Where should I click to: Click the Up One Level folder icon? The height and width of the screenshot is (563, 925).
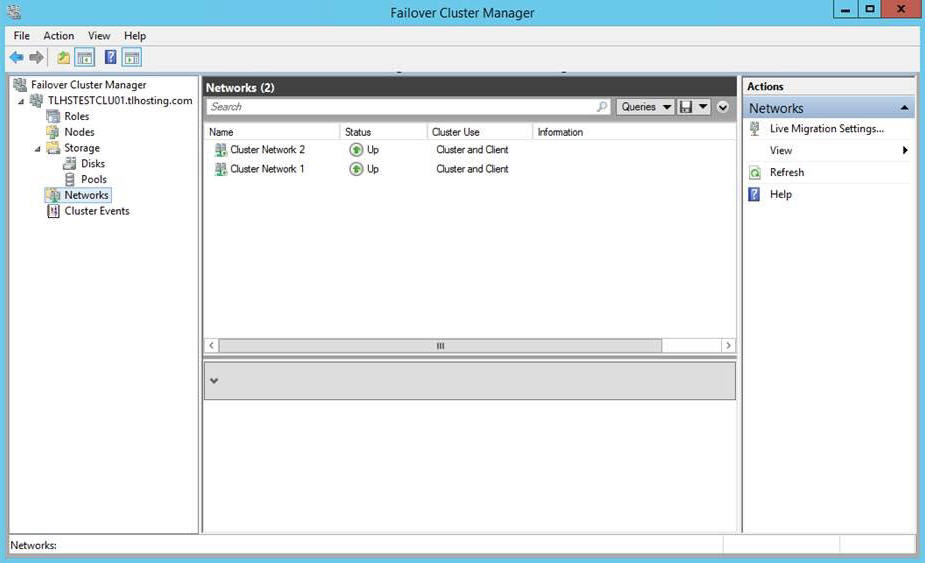64,58
